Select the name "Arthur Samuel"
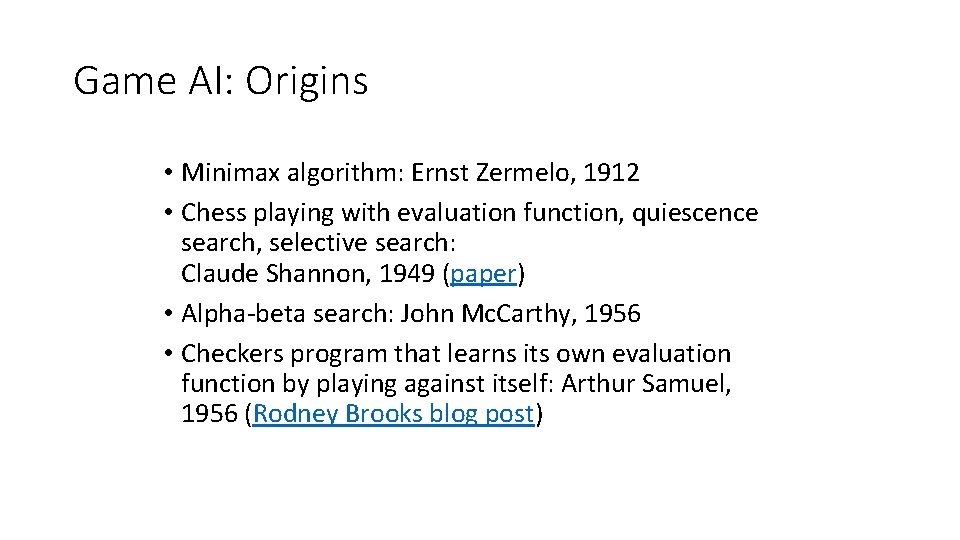Screen dimensions: 960x540 tap(643, 384)
